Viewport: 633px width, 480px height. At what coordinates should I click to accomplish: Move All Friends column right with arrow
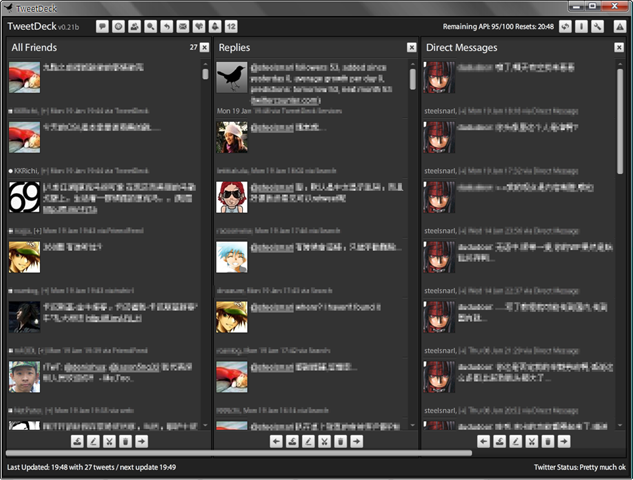coord(142,441)
